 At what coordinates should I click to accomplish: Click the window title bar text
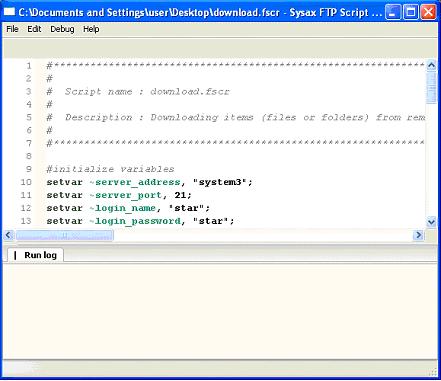(200, 12)
